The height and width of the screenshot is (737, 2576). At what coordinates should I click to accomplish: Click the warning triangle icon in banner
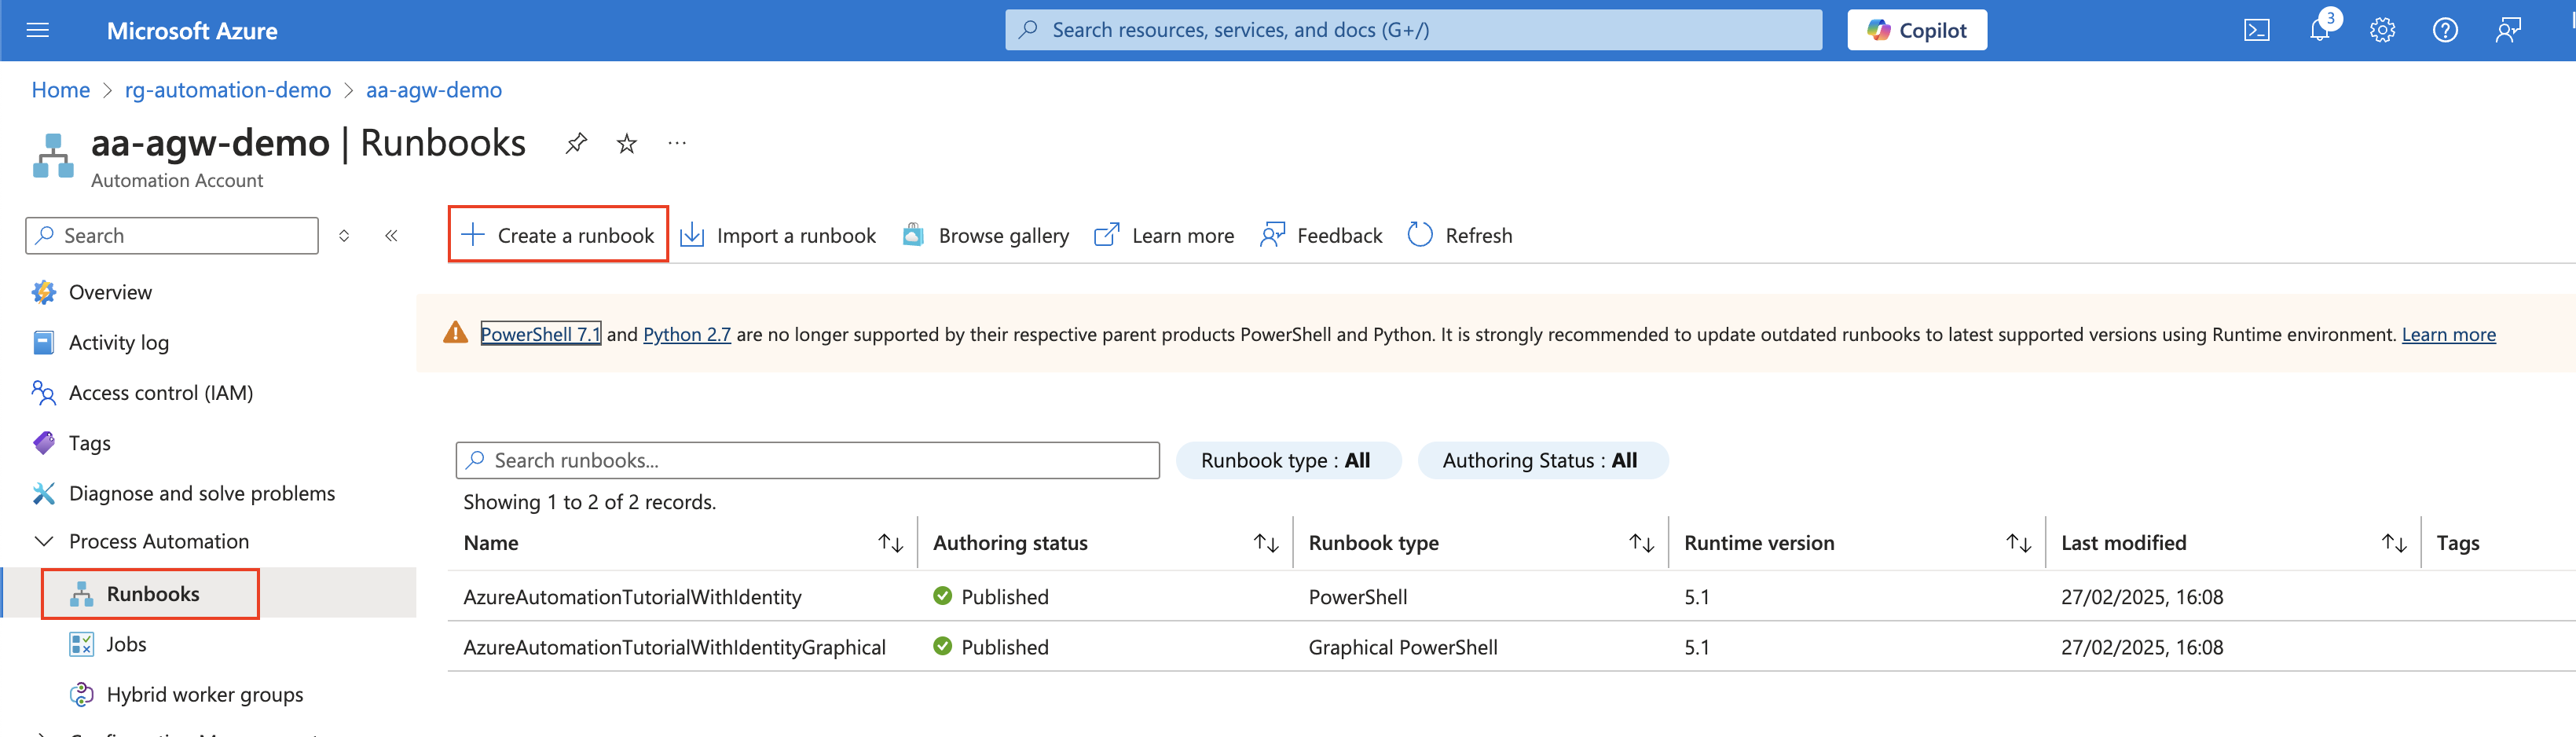[455, 333]
